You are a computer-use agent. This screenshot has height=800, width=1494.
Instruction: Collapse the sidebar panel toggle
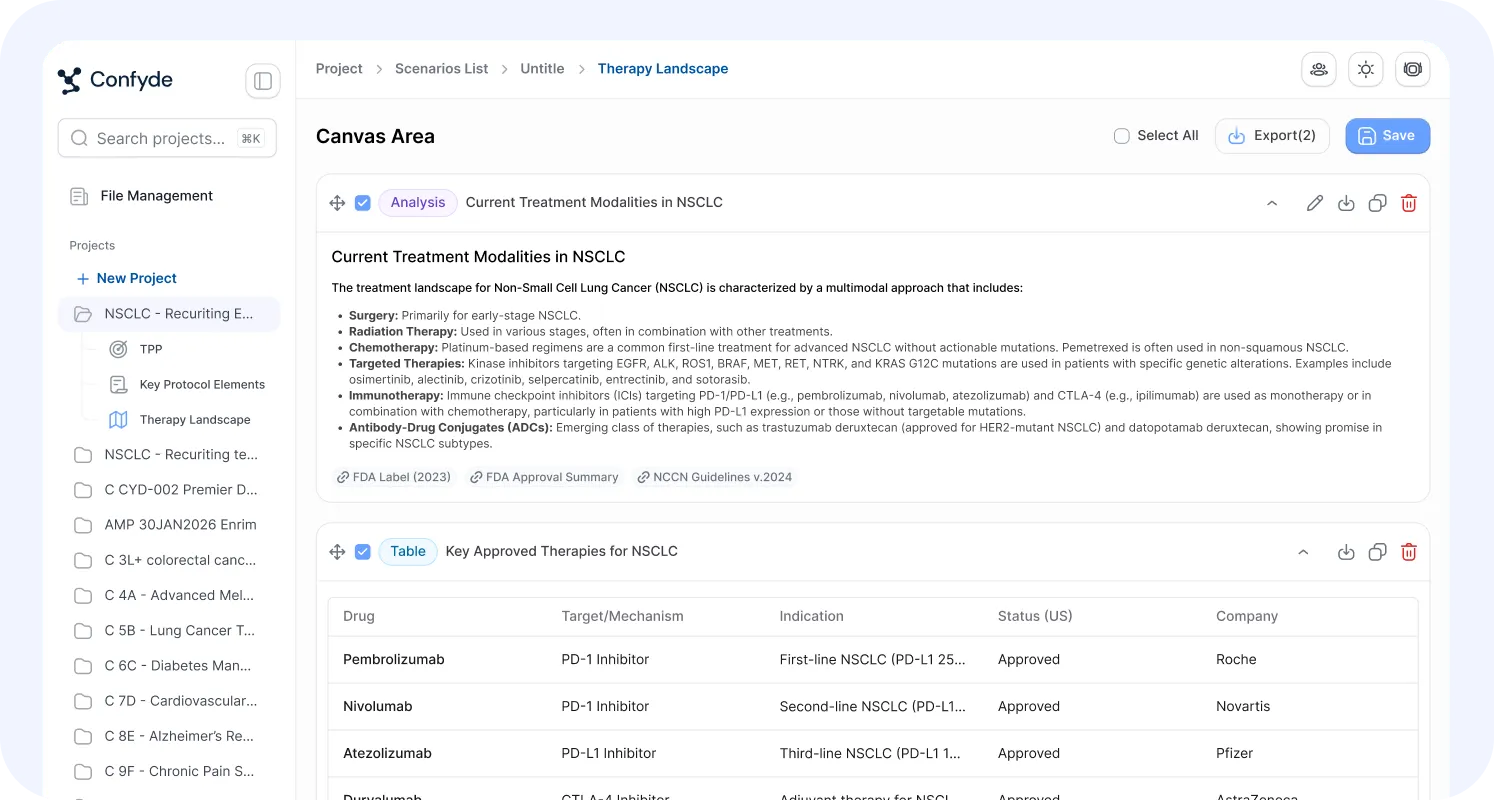click(x=263, y=81)
